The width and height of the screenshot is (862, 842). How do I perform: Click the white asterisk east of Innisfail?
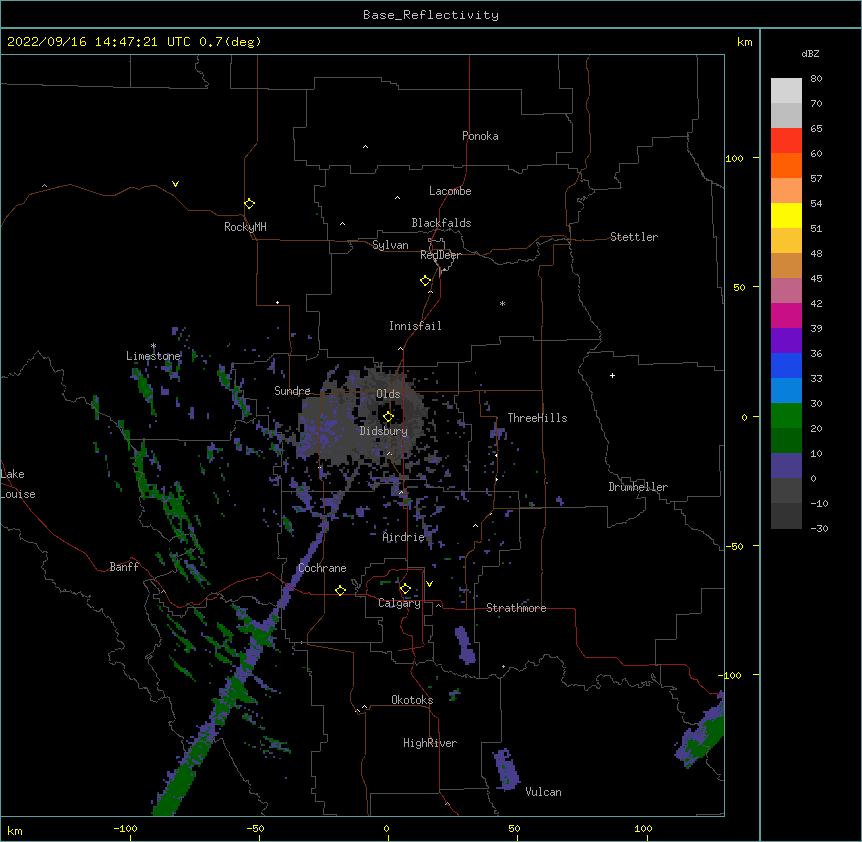pyautogui.click(x=502, y=303)
